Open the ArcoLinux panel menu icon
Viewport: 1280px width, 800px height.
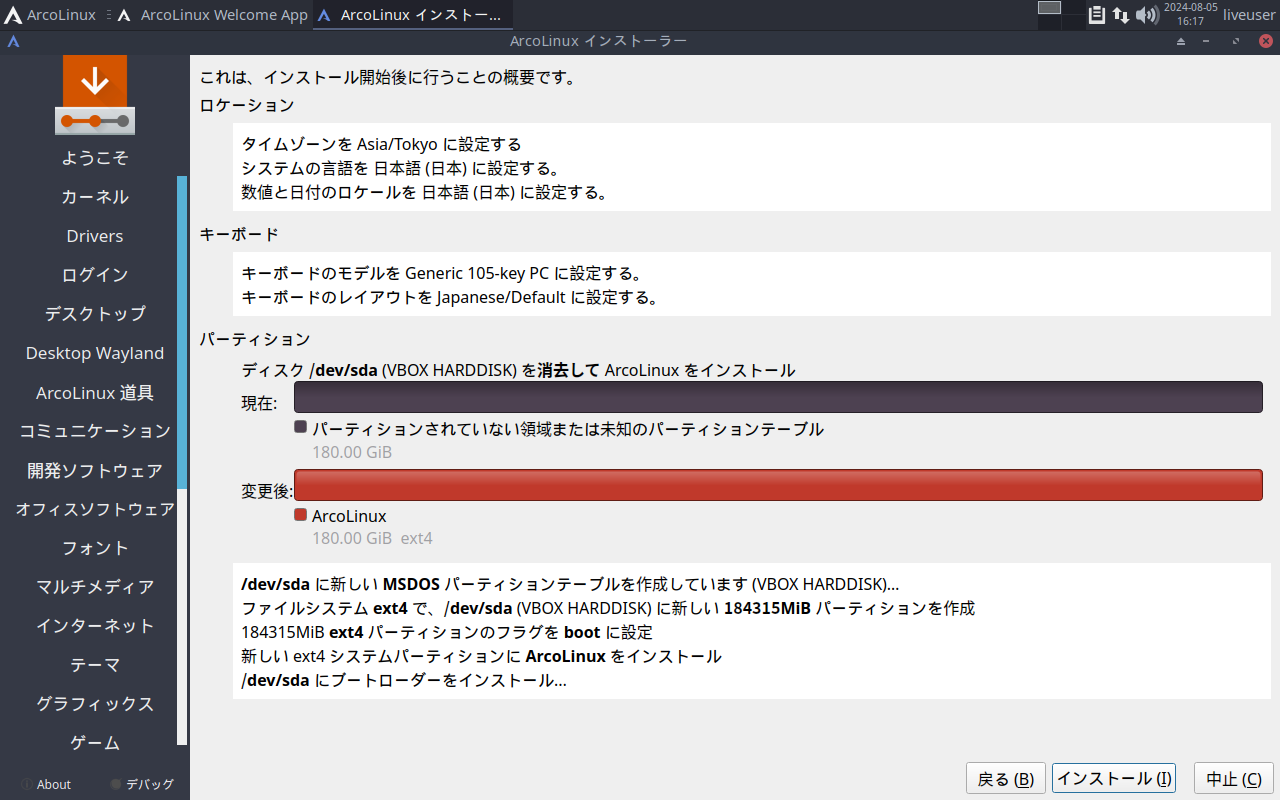[13, 15]
